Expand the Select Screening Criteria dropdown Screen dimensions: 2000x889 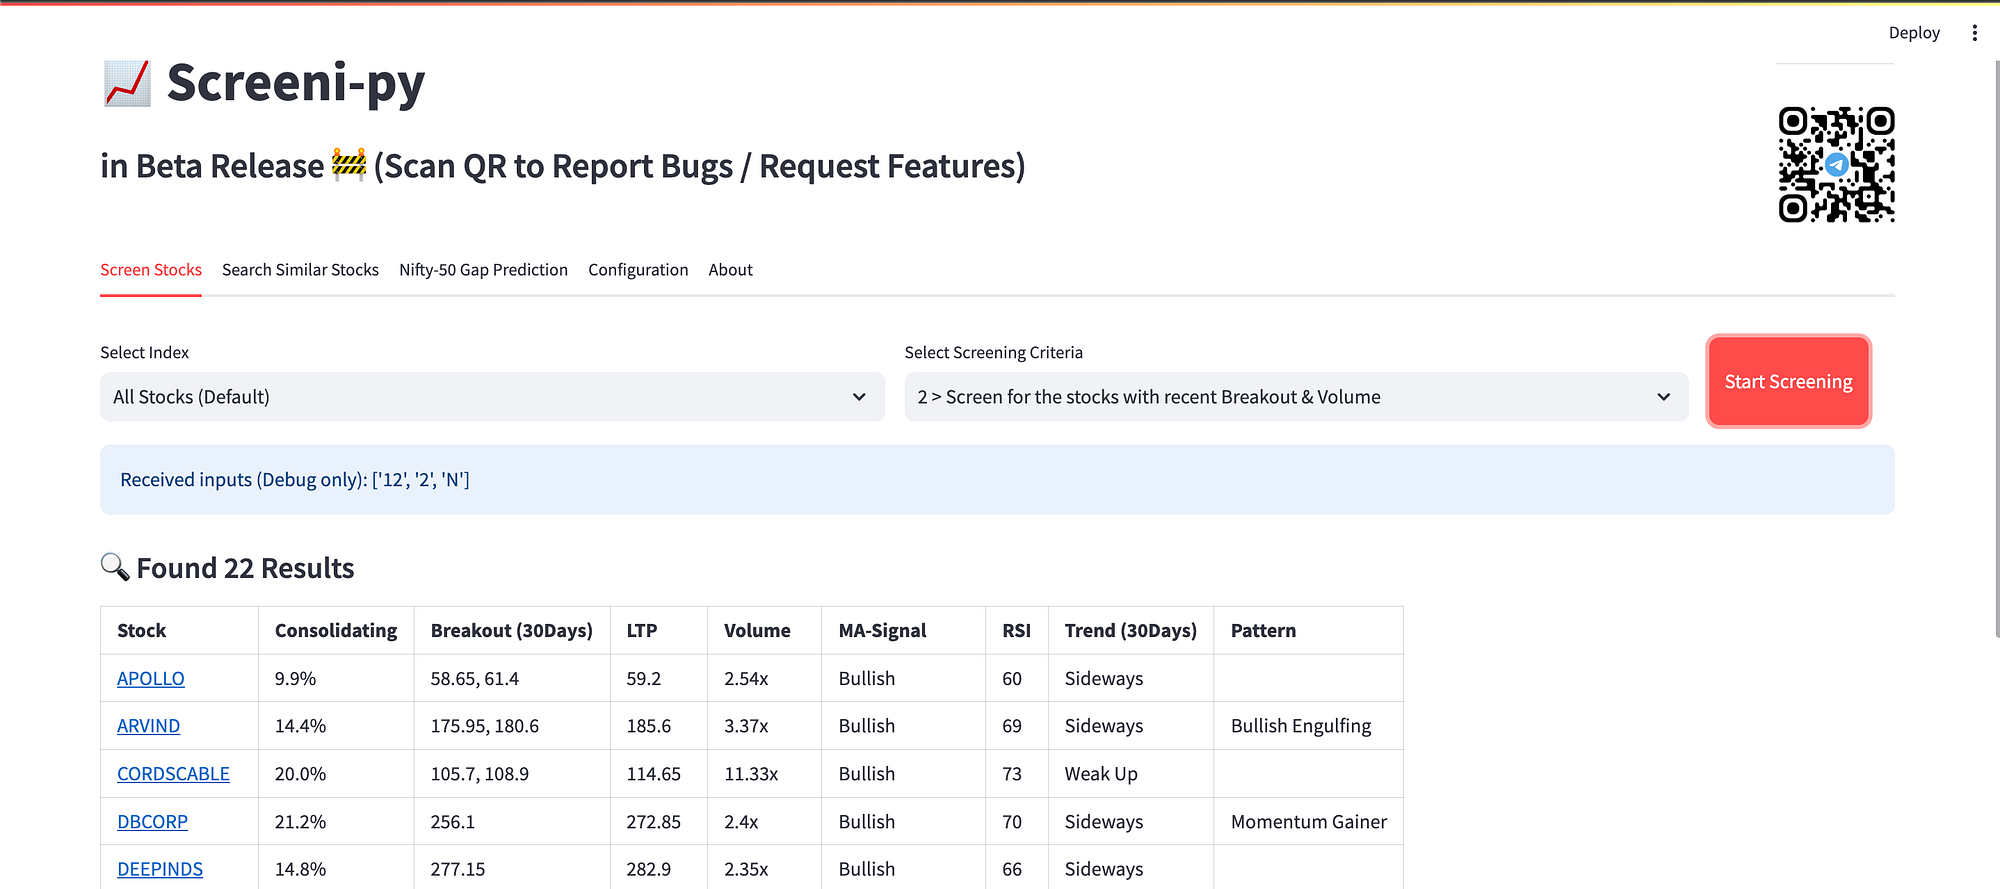[x=1296, y=397]
